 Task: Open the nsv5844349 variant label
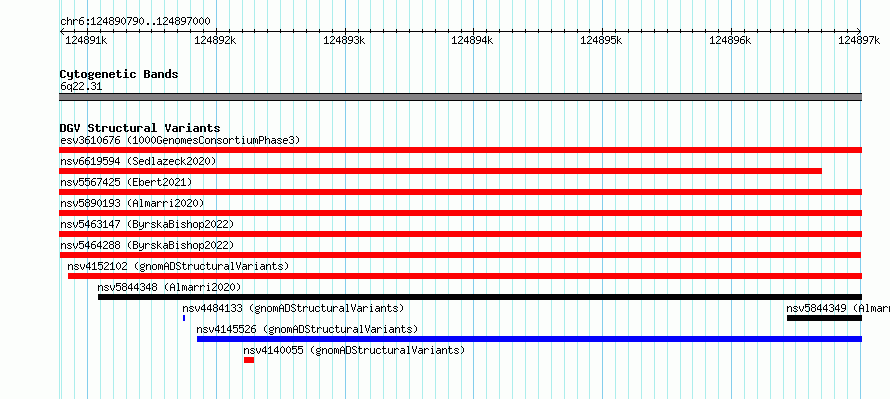(838, 308)
